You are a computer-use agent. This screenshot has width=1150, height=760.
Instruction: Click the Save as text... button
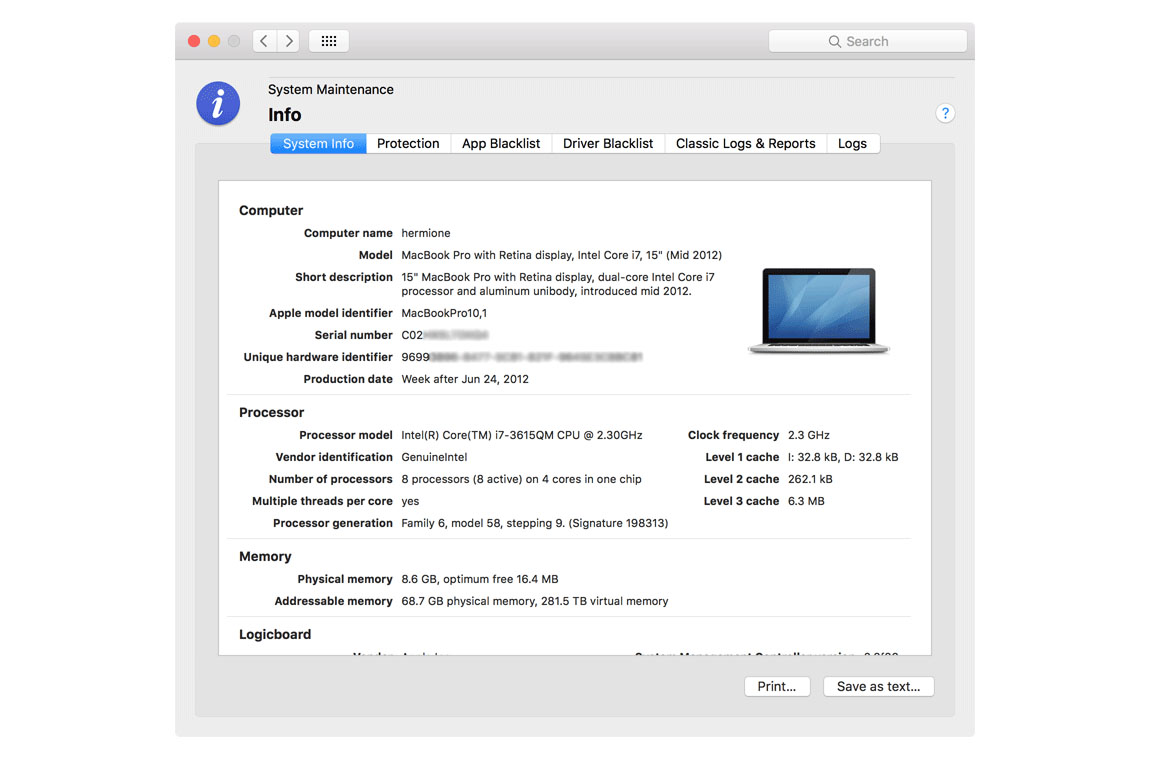878,686
